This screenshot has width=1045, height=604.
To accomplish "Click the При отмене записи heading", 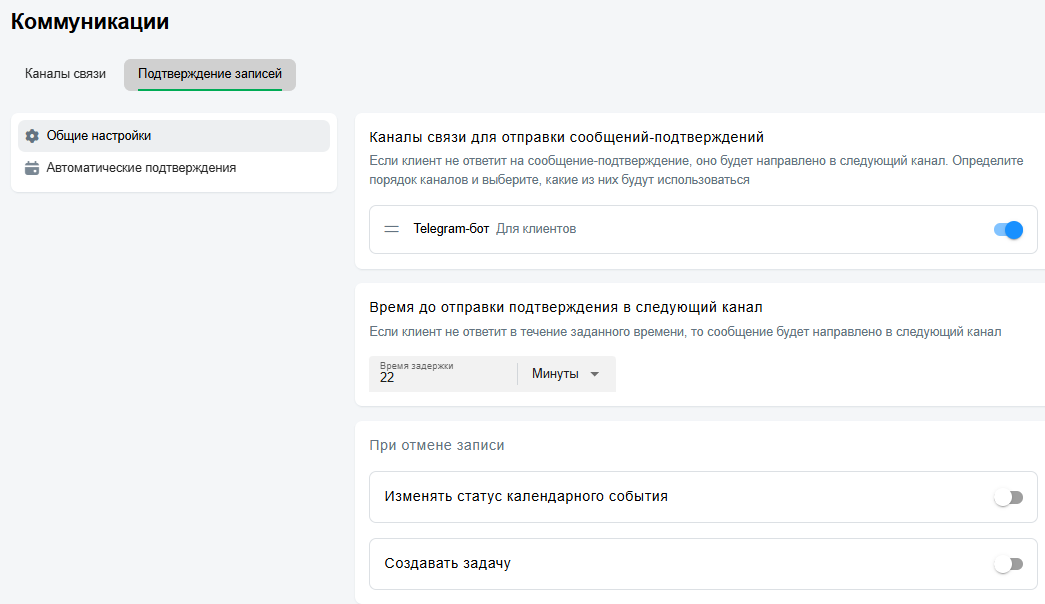I will (x=437, y=445).
